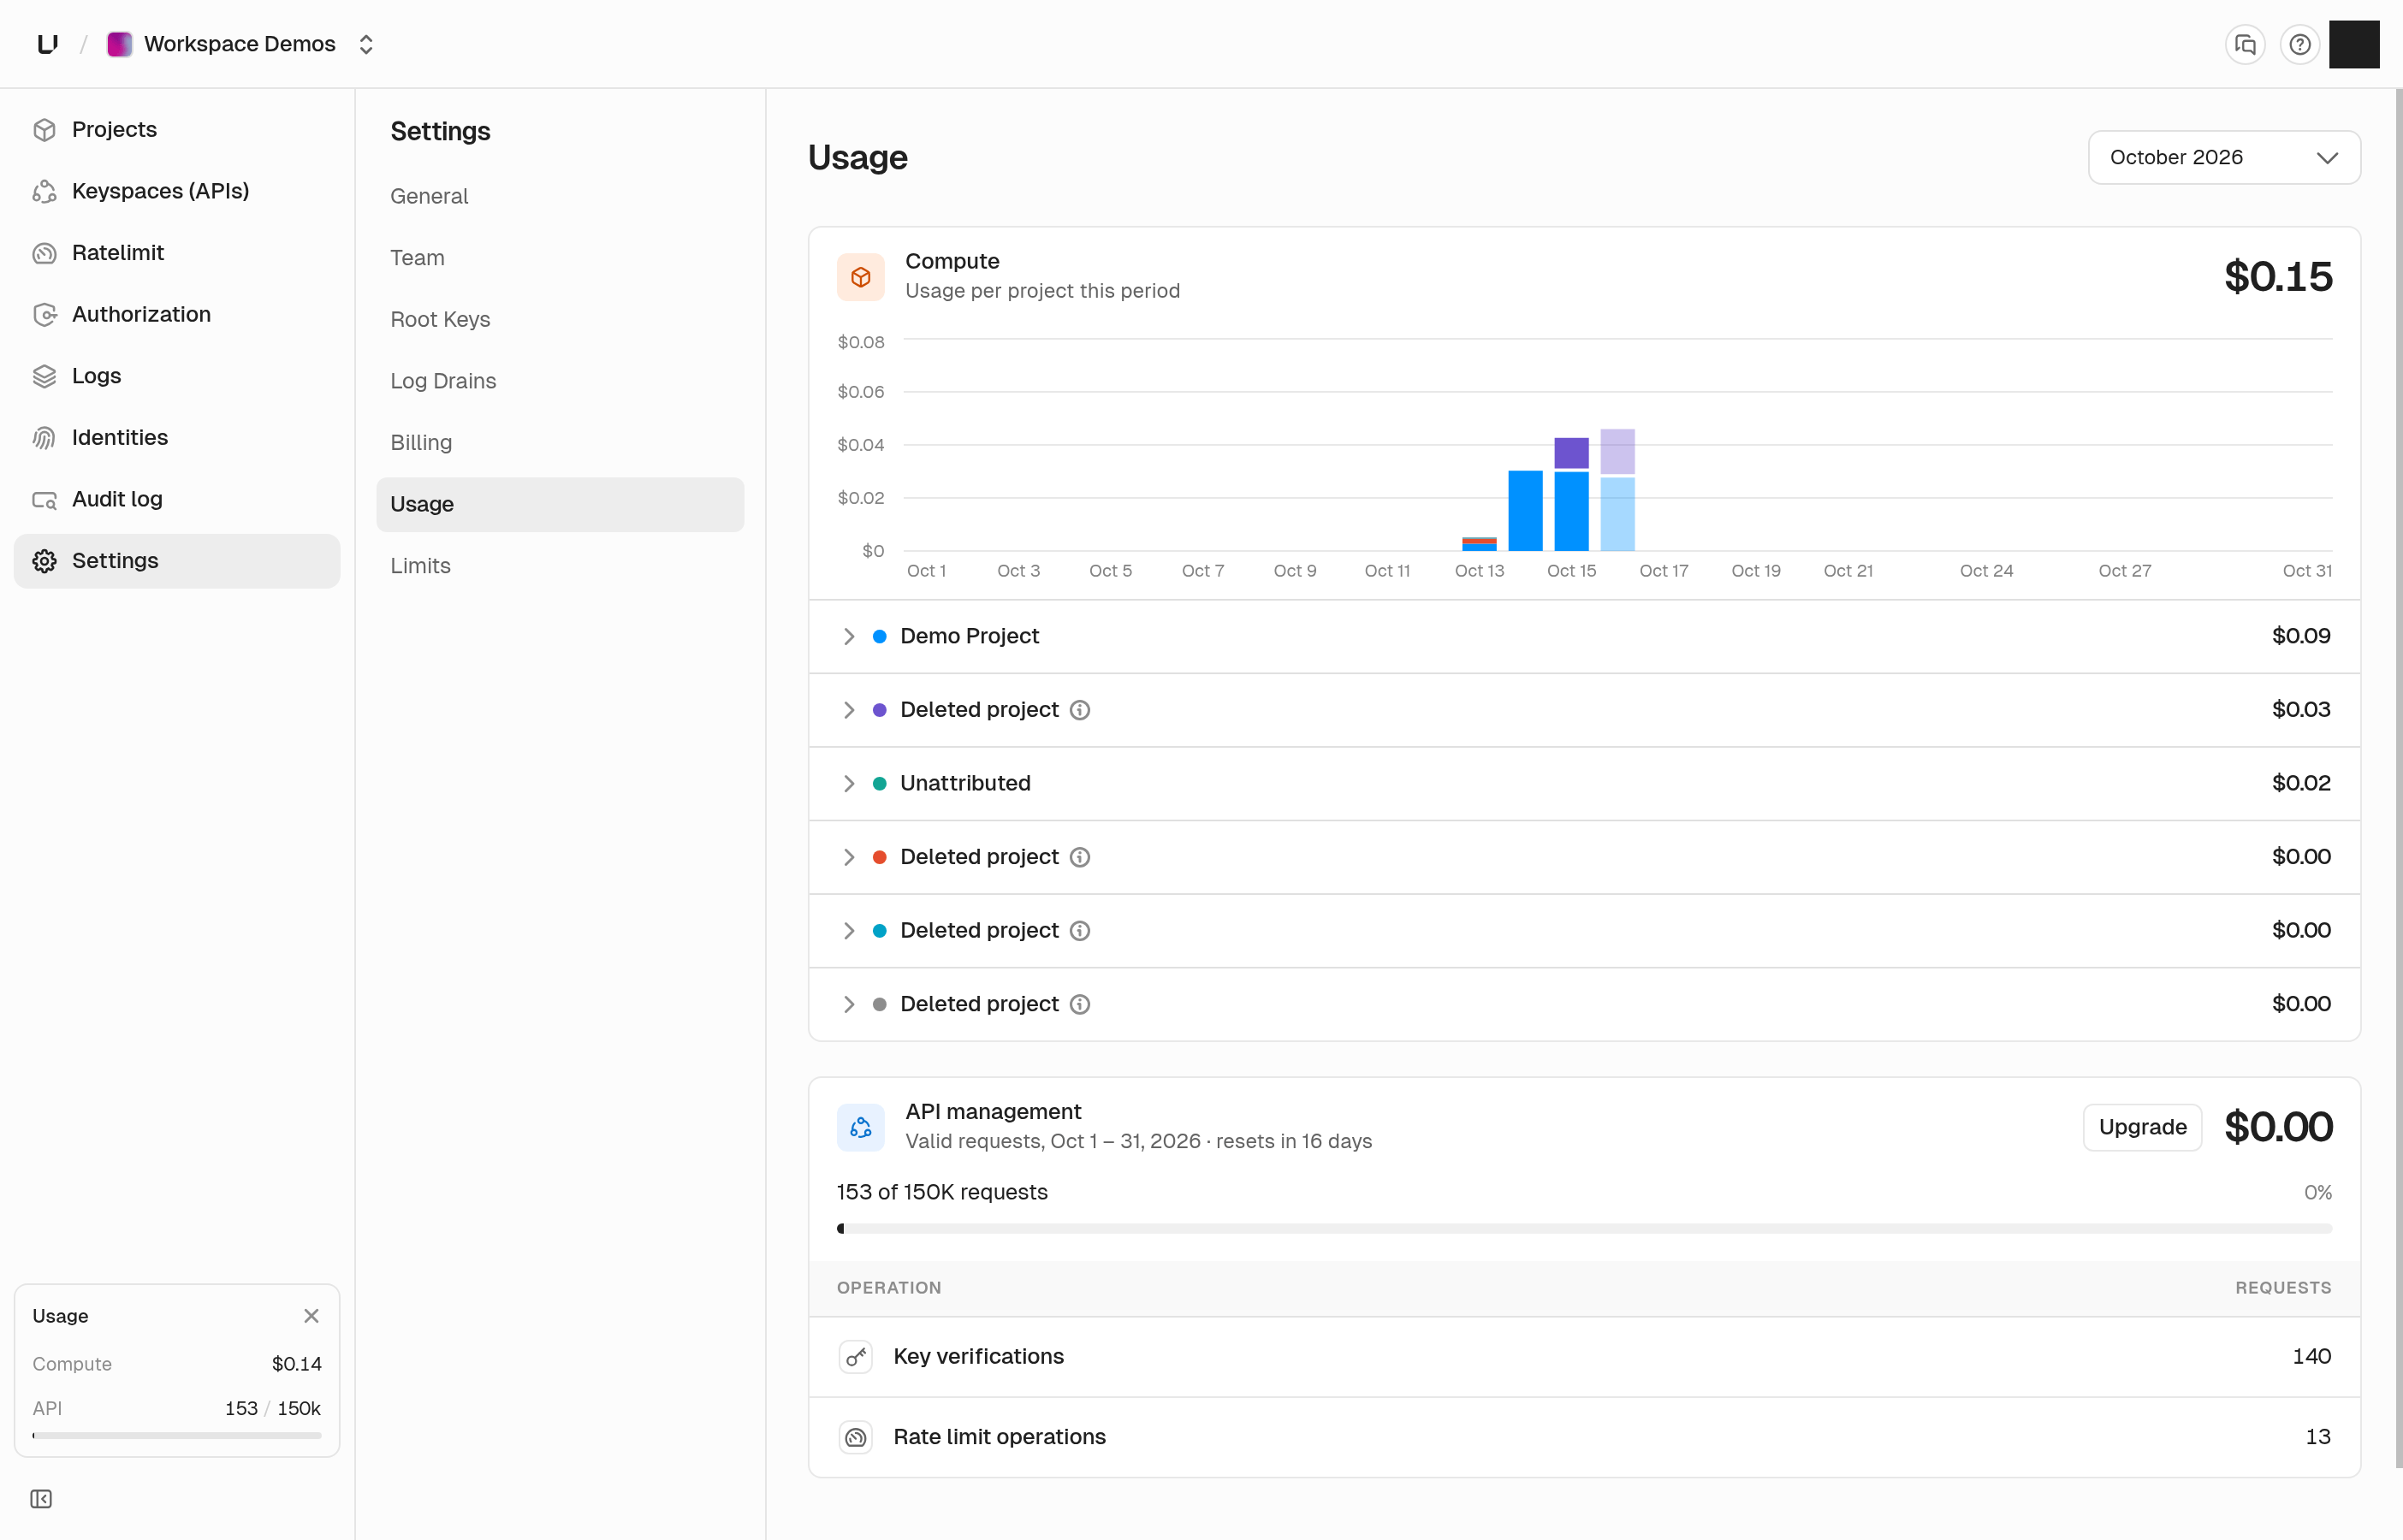
Task: Open Root Keys settings tab
Action: pyautogui.click(x=560, y=319)
